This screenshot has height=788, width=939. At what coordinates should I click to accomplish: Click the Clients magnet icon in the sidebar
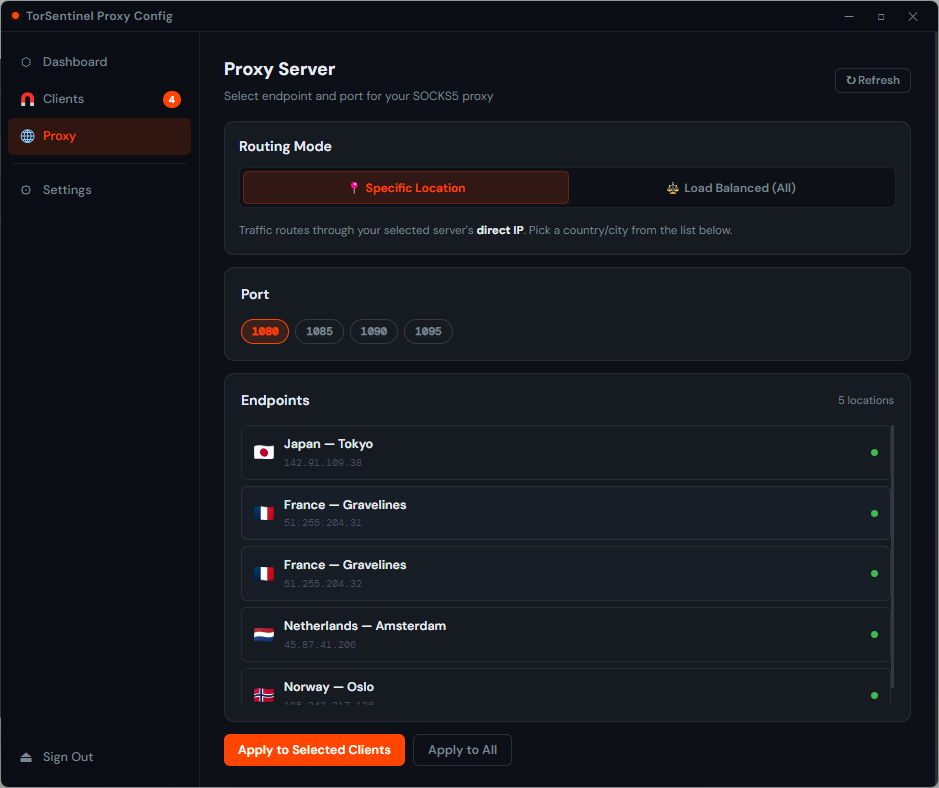point(28,99)
